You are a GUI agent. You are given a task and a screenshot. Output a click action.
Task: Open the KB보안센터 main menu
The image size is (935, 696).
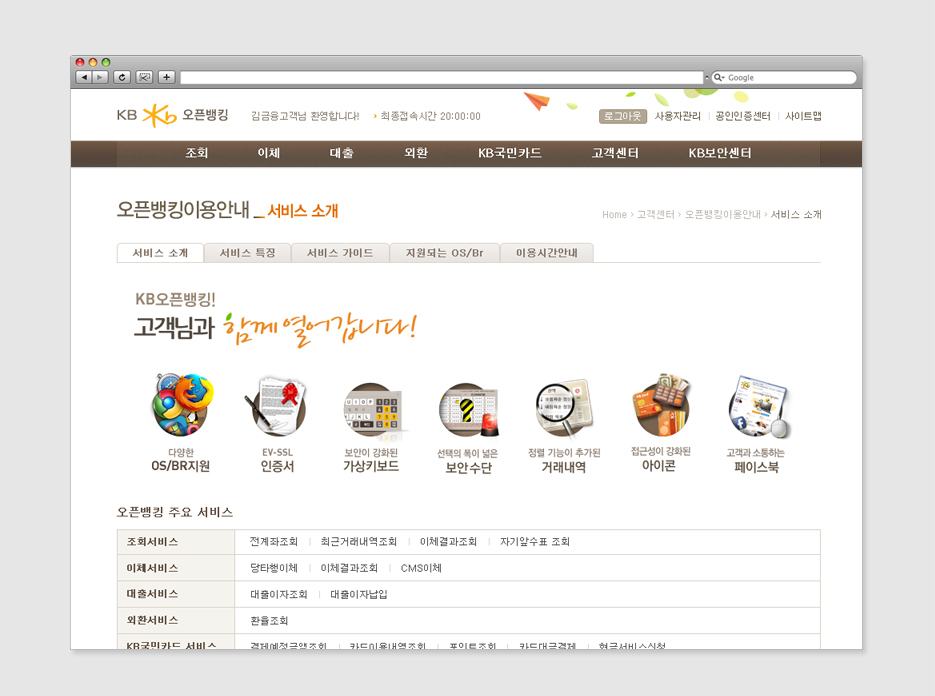click(720, 153)
